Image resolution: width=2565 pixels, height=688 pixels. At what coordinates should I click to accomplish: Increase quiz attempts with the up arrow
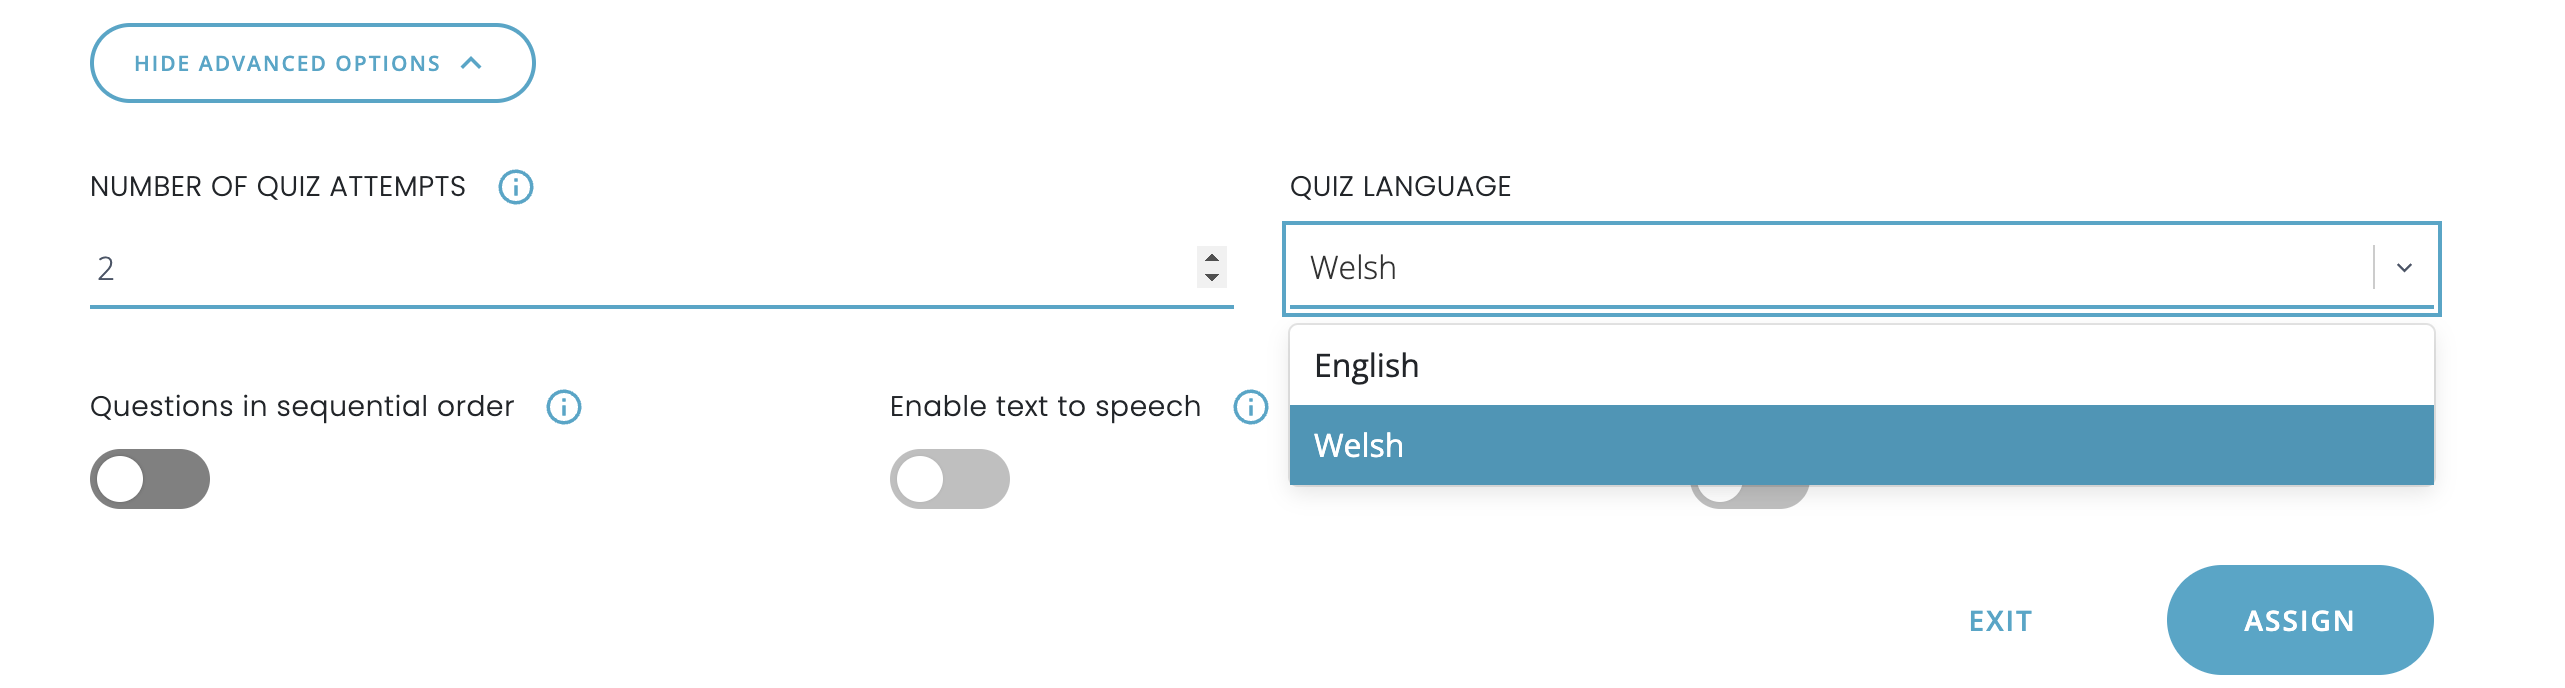1211,257
